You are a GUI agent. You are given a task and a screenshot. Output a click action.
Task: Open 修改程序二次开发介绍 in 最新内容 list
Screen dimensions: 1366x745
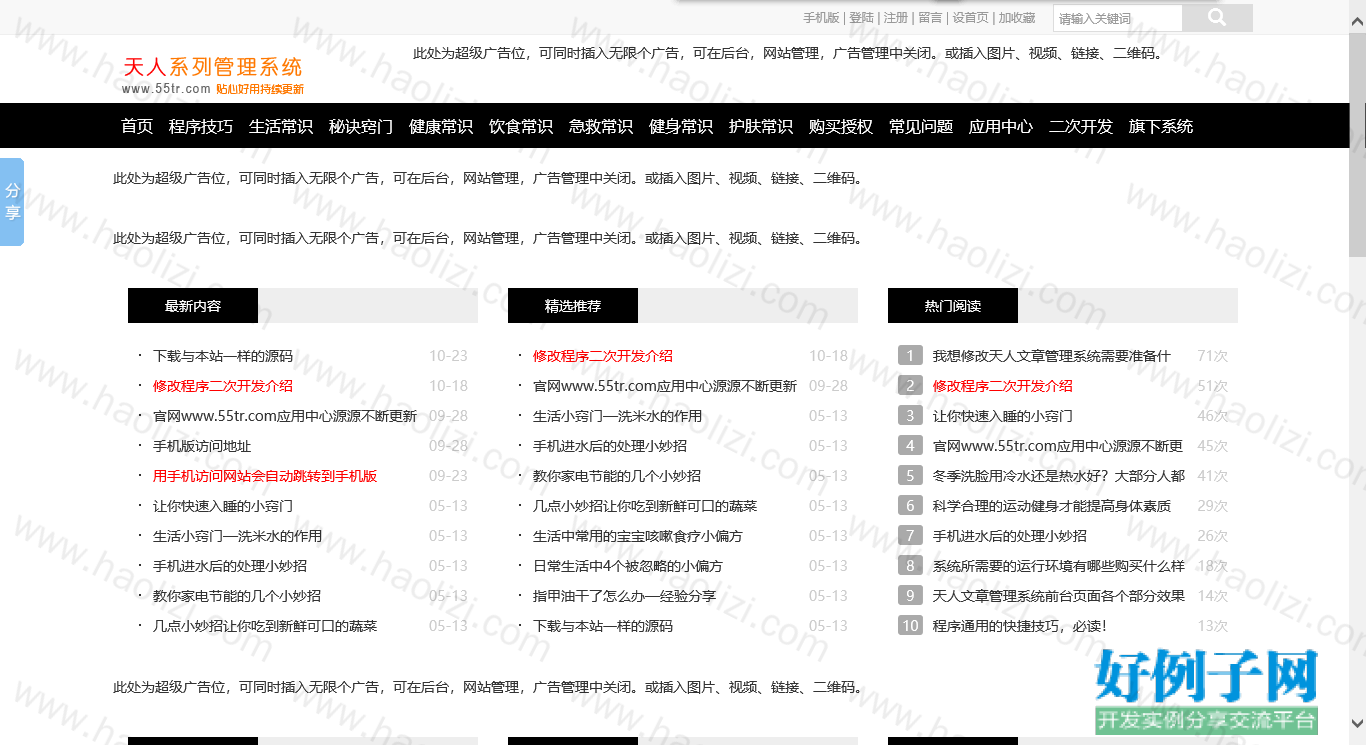click(223, 386)
